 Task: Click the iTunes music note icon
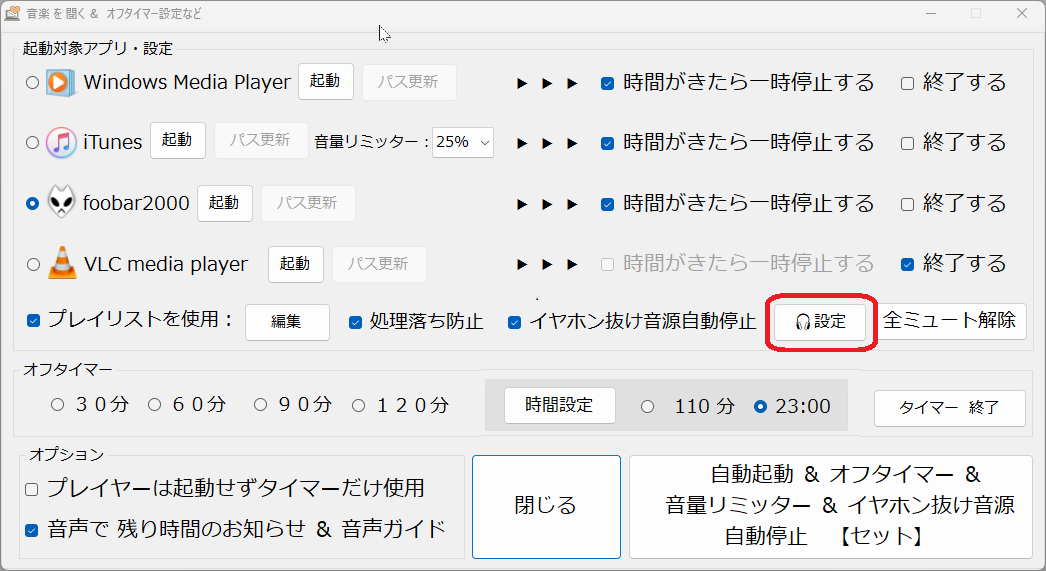61,142
